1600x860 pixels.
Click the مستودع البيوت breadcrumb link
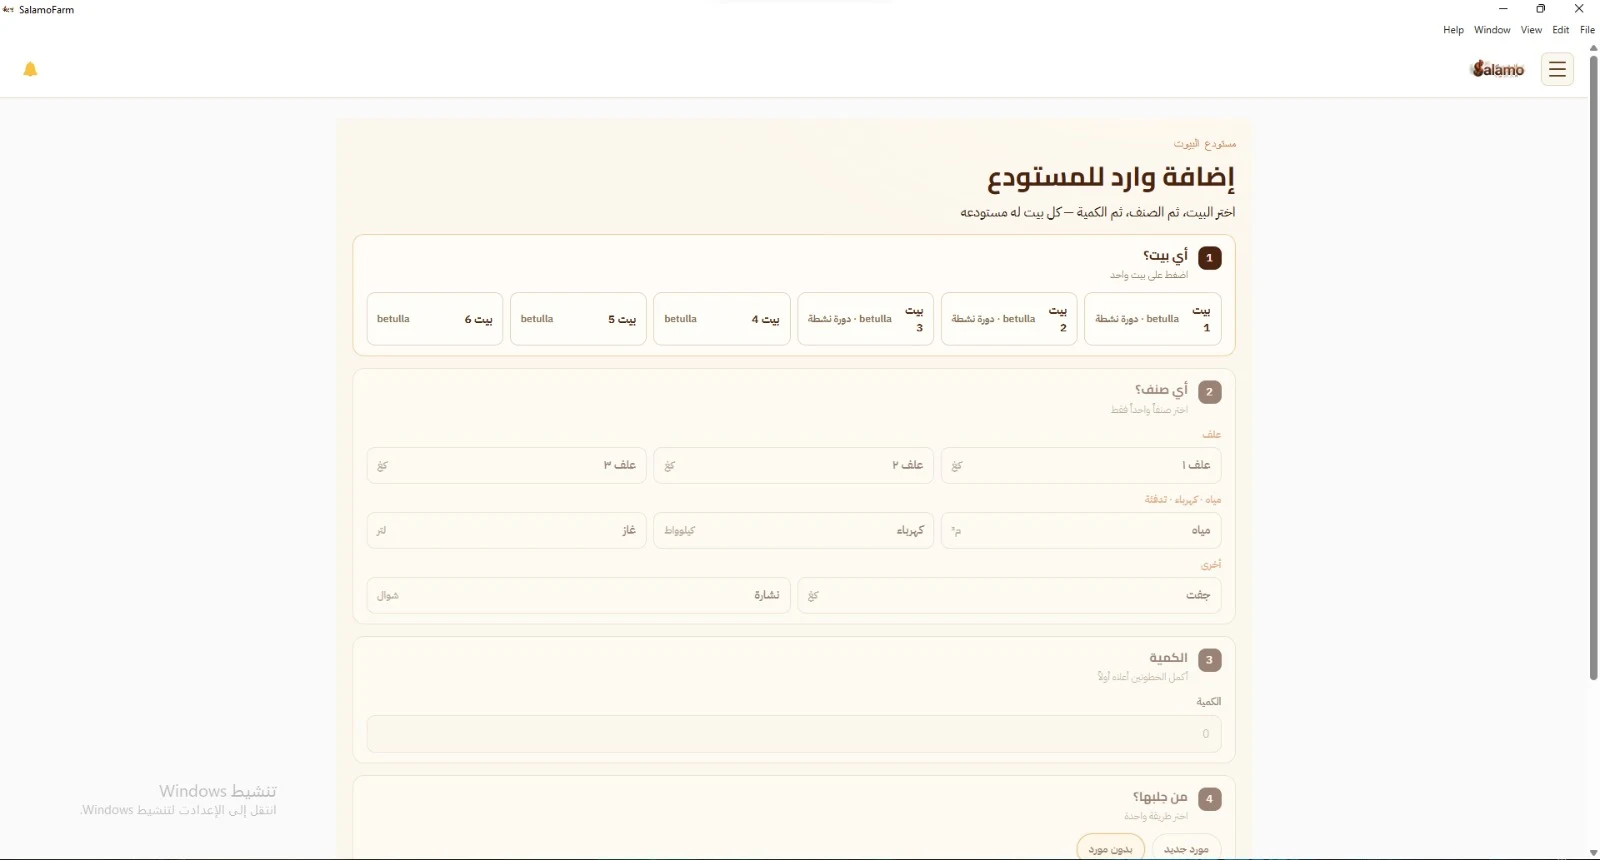coord(1205,144)
